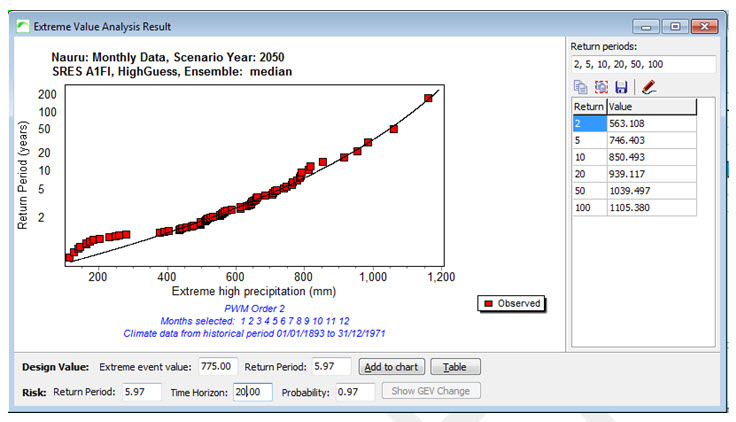The width and height of the screenshot is (736, 422).
Task: Click the Add to chart button
Action: (x=391, y=367)
